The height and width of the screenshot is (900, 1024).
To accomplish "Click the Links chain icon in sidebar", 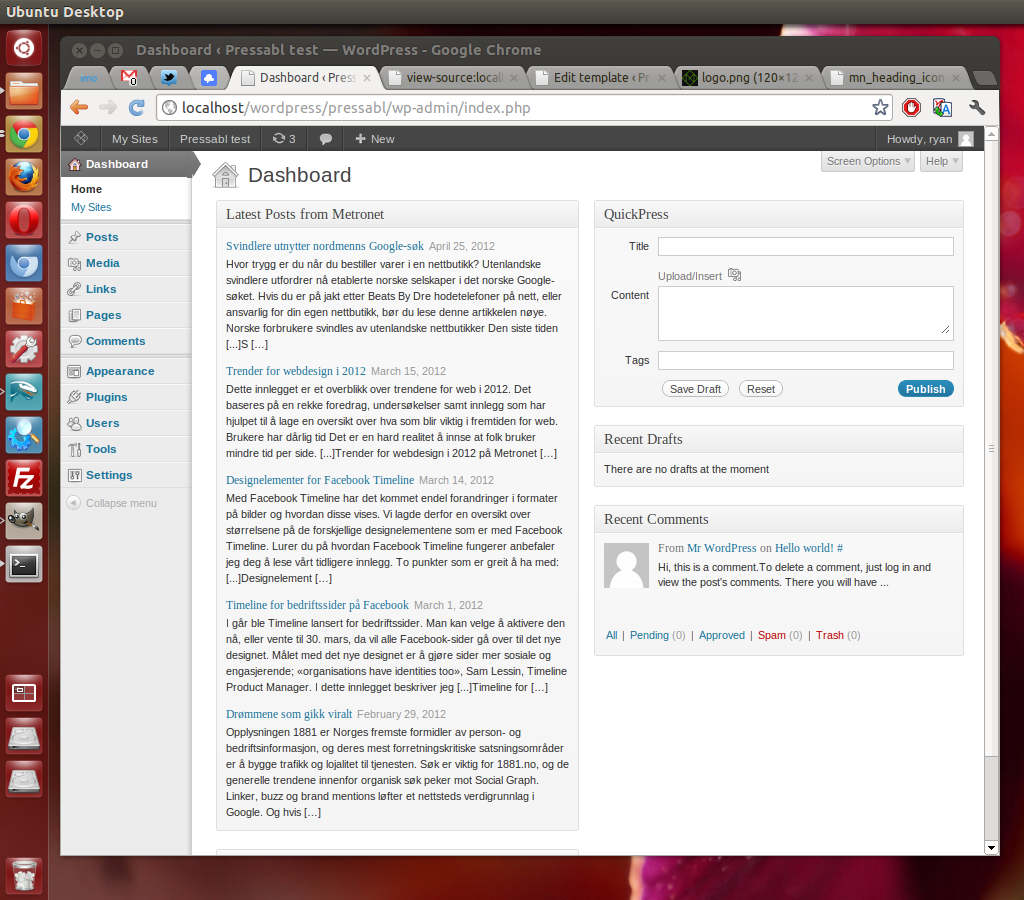I will pos(75,289).
